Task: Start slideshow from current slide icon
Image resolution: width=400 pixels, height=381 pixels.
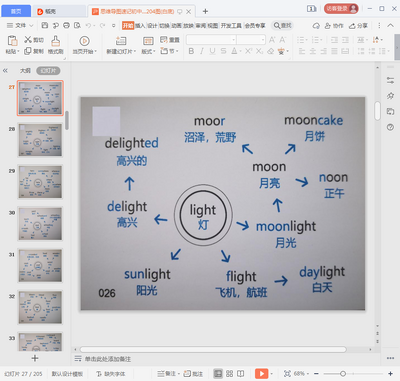Action: (x=84, y=41)
